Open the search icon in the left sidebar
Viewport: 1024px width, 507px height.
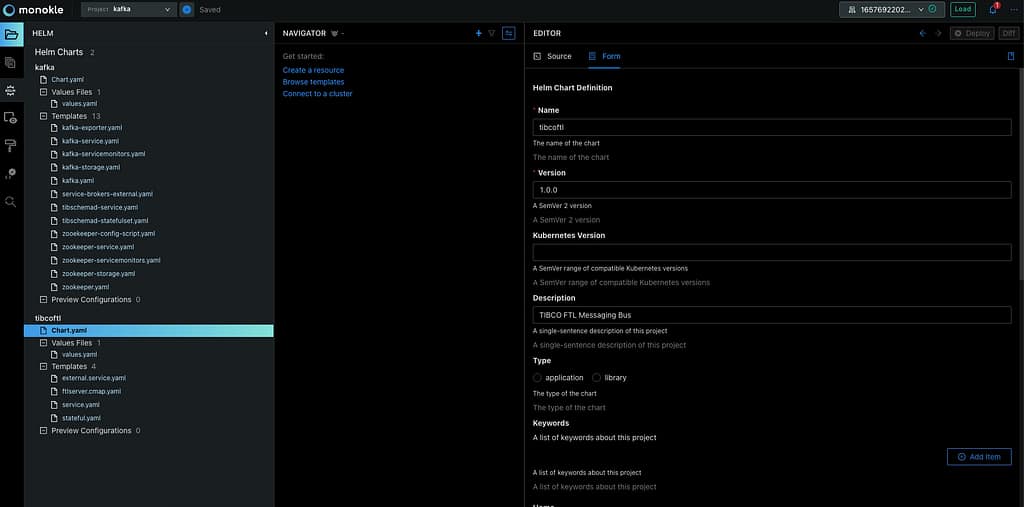click(11, 201)
